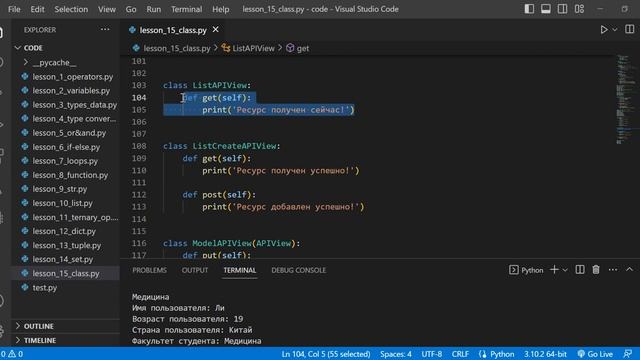Open the Go menu
The image size is (640, 360).
click(x=131, y=9)
